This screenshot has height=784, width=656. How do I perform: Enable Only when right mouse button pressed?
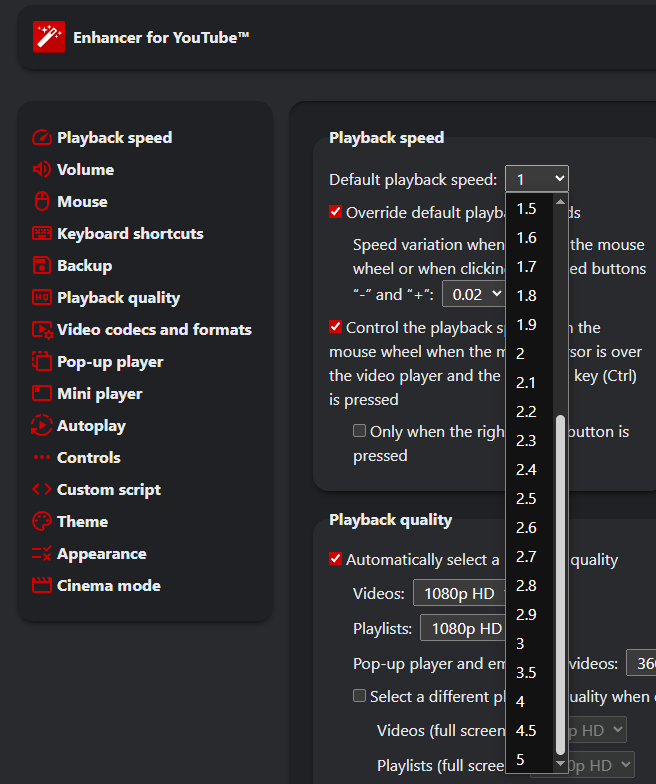click(x=360, y=430)
